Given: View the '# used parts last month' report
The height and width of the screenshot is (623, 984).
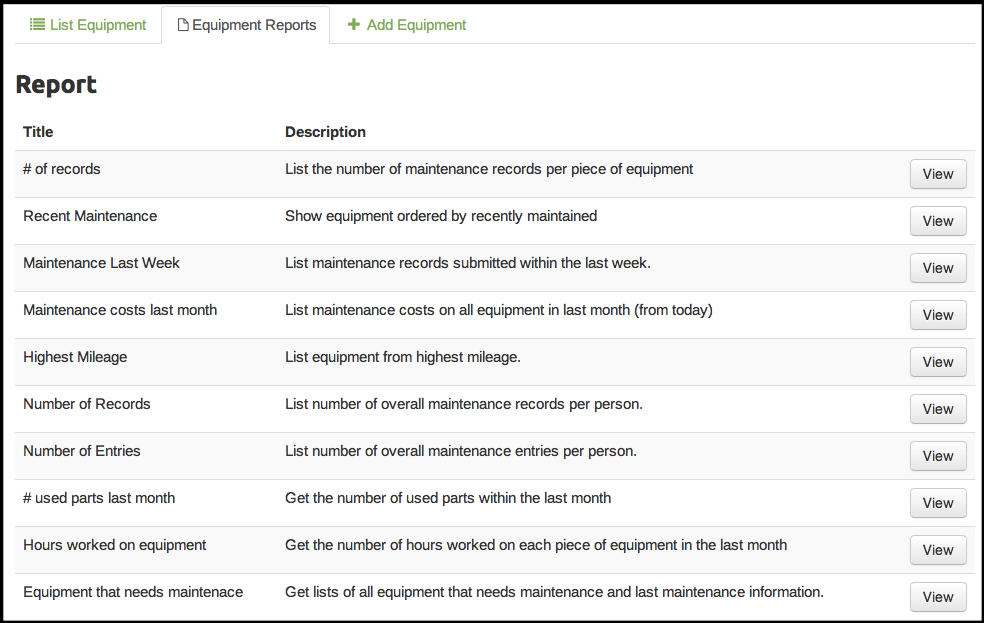Looking at the screenshot, I should (937, 503).
